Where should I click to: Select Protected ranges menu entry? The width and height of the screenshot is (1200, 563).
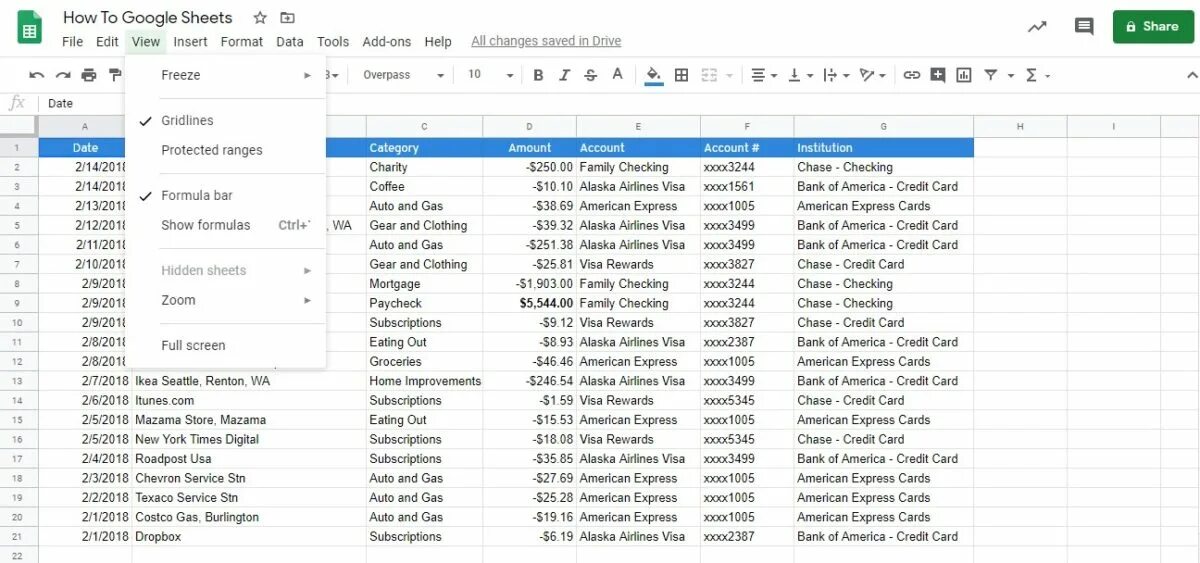226,150
